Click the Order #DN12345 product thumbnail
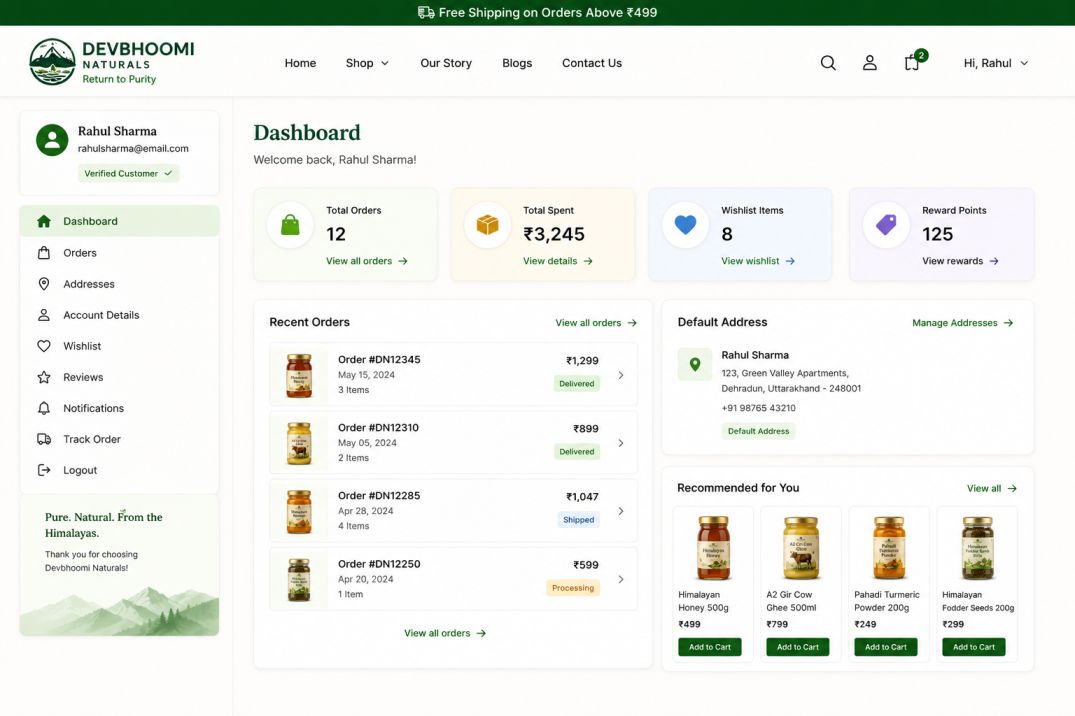 299,375
